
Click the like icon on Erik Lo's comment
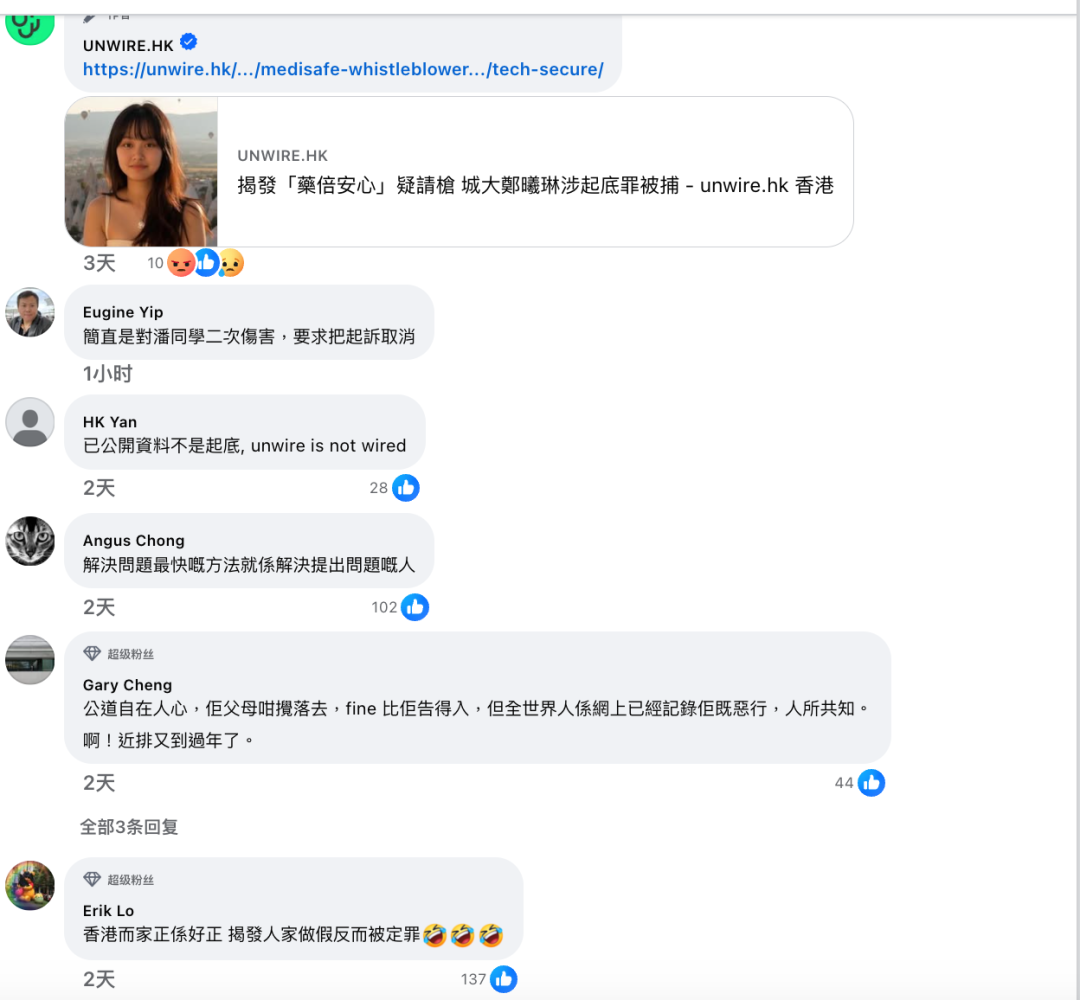(x=503, y=979)
